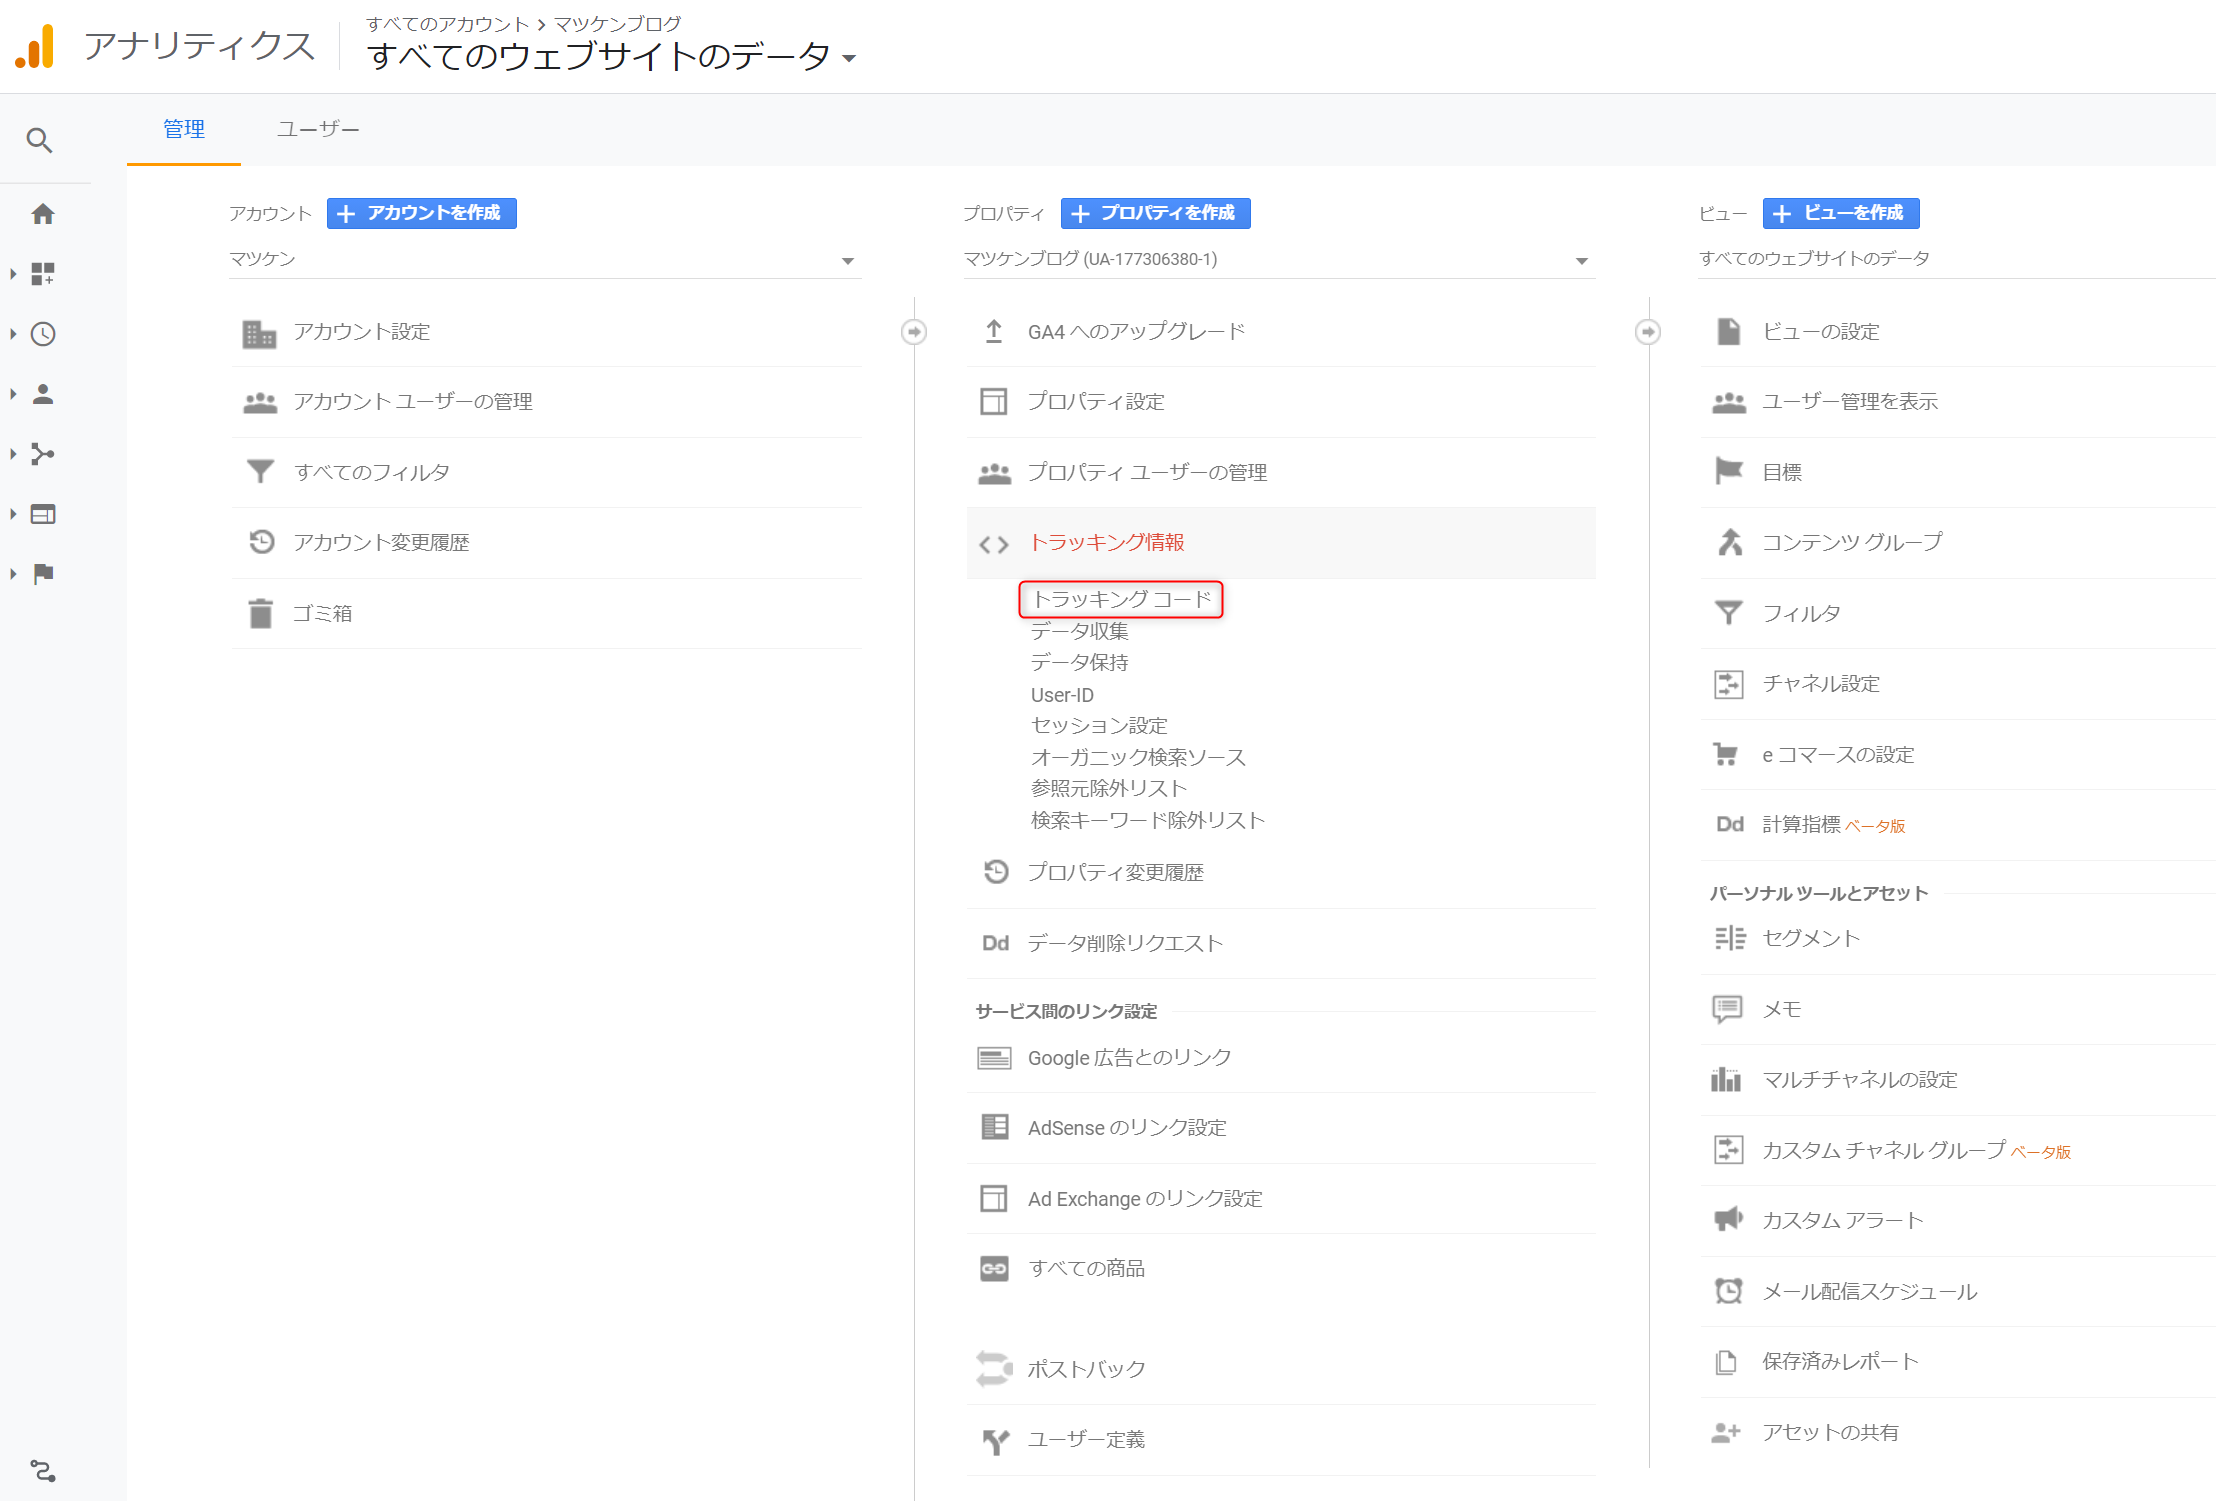Select 参照元除外リスト submenu item
2216x1501 pixels.
click(x=1109, y=788)
